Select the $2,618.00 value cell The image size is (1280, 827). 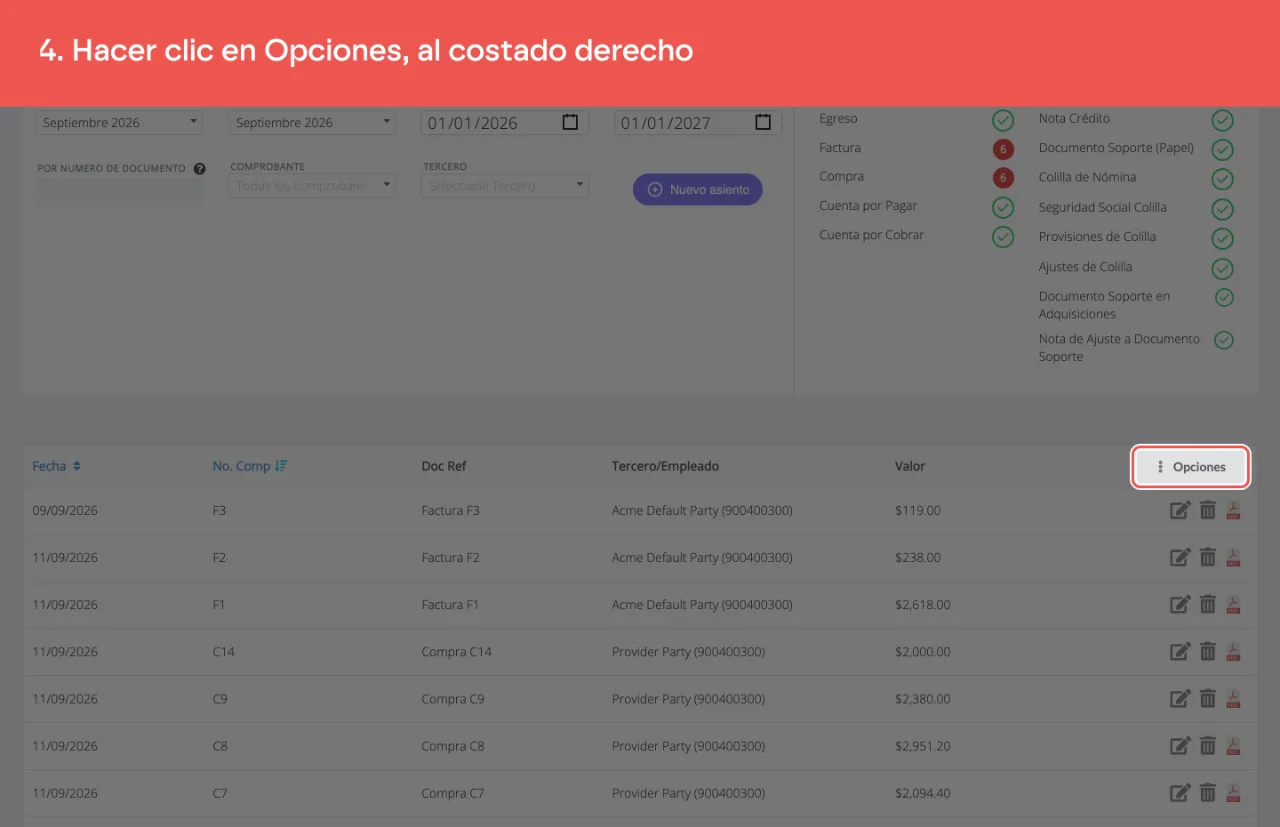(923, 605)
